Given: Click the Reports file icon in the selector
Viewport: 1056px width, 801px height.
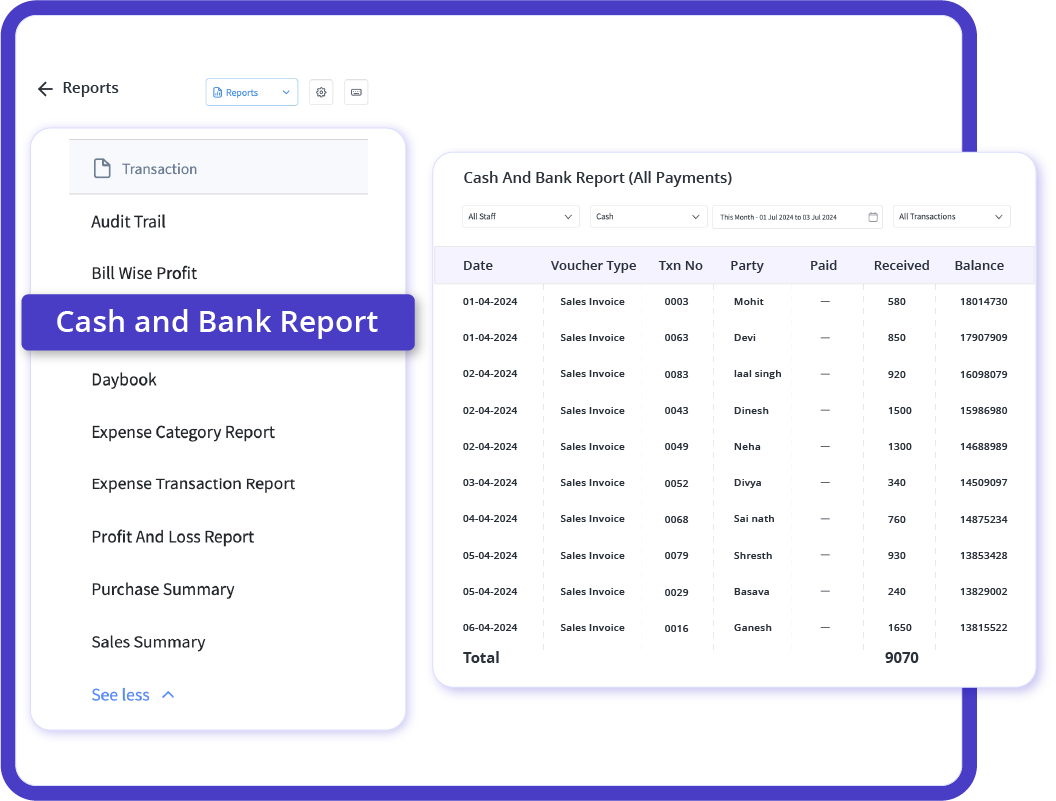Looking at the screenshot, I should [216, 91].
